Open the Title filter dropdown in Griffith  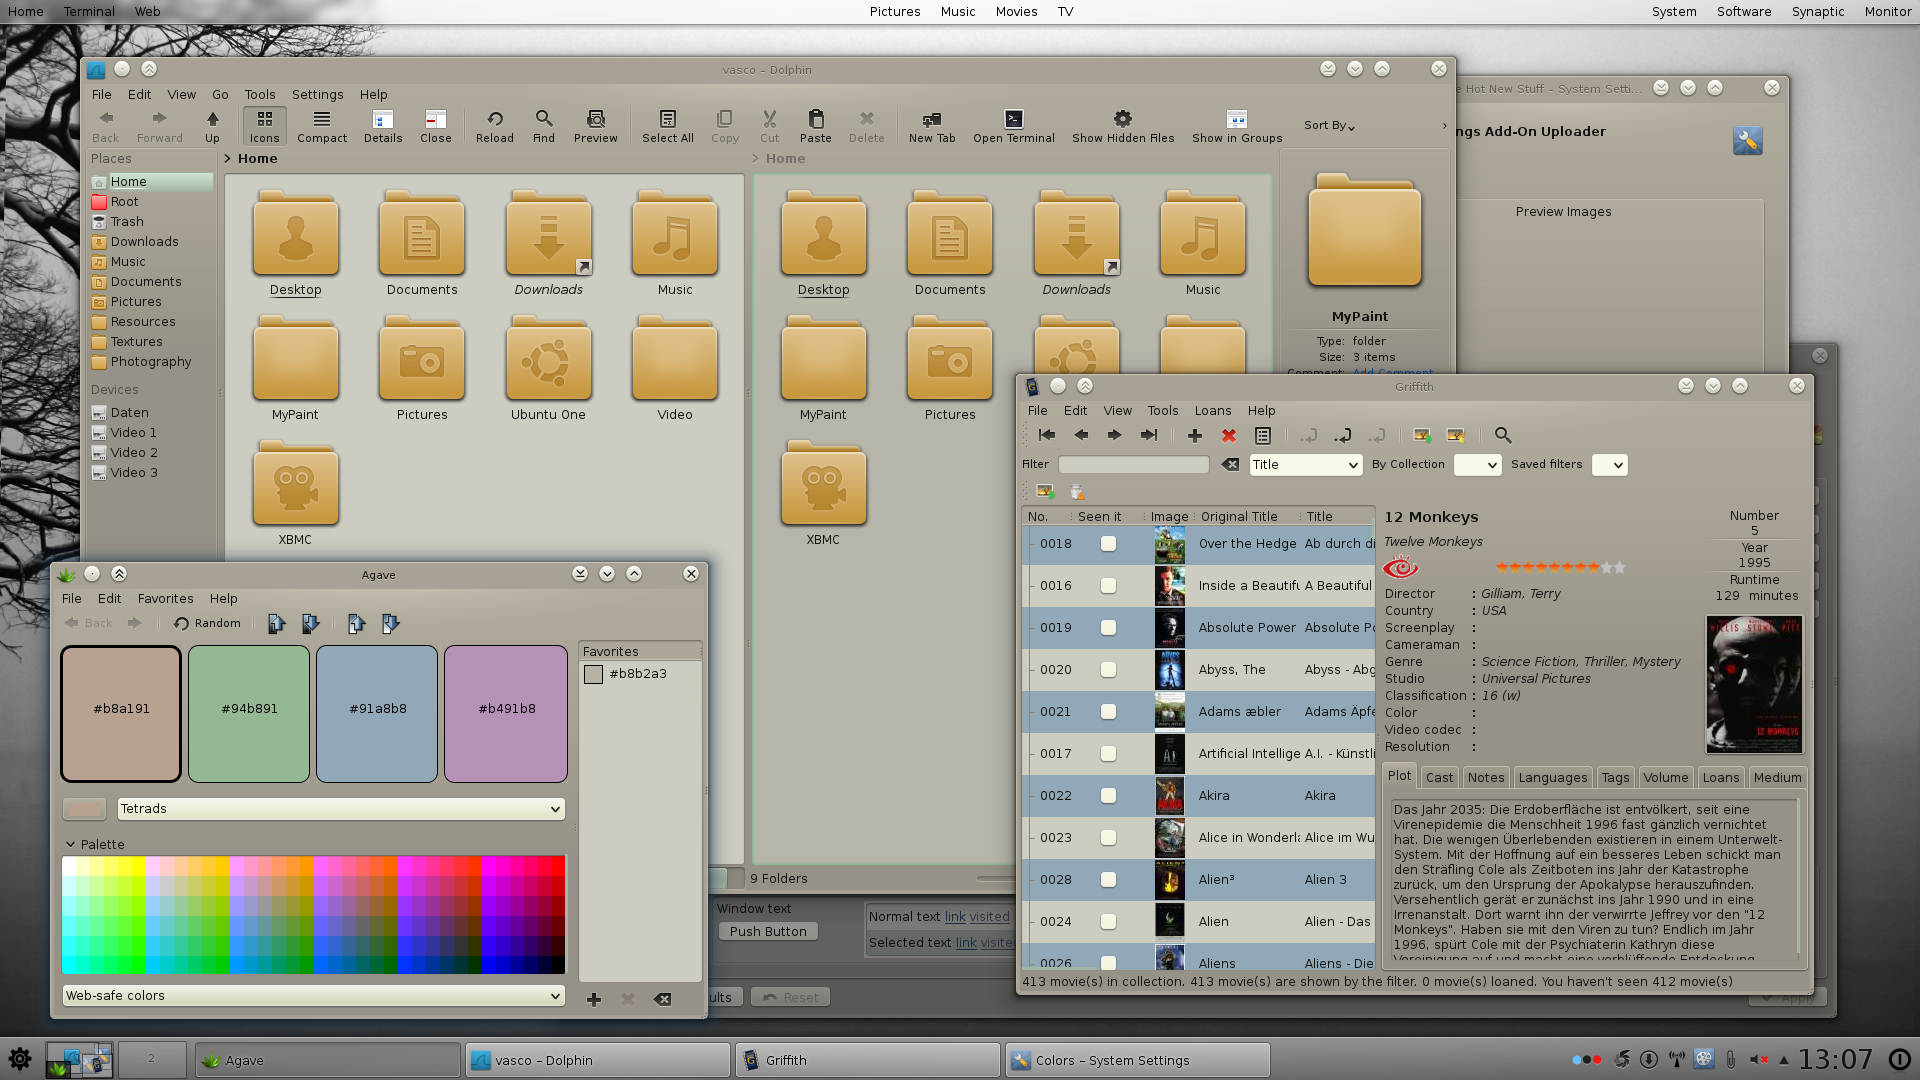pos(1305,465)
